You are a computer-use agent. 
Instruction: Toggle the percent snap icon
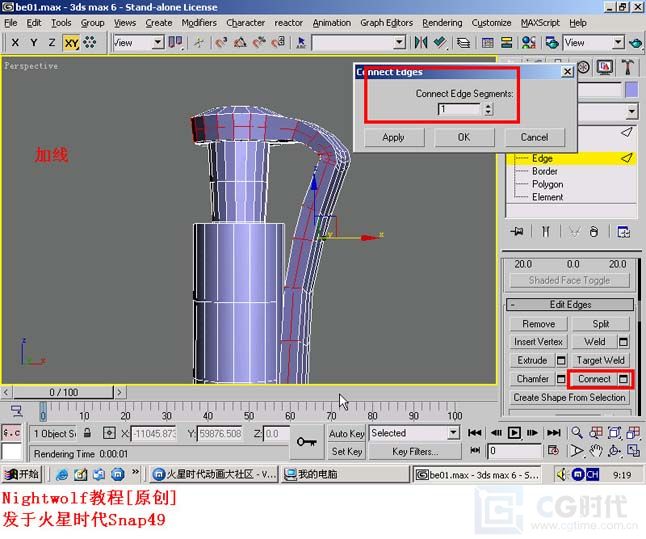click(259, 42)
